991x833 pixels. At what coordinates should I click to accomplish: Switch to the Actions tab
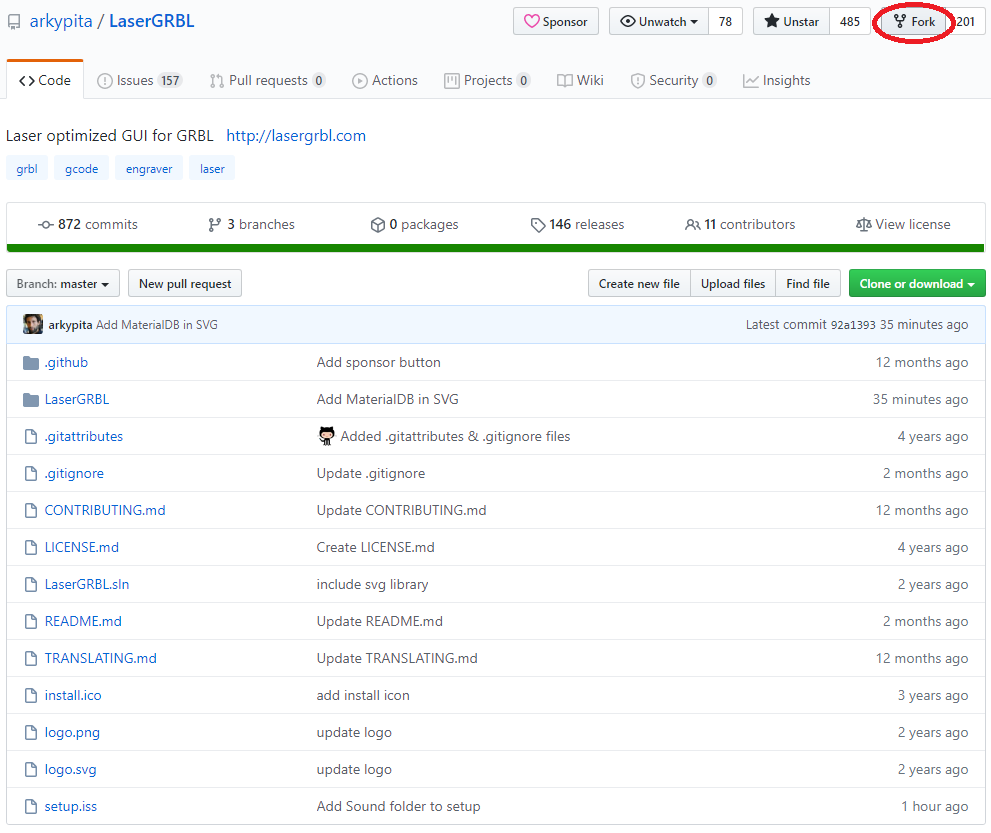(x=385, y=80)
